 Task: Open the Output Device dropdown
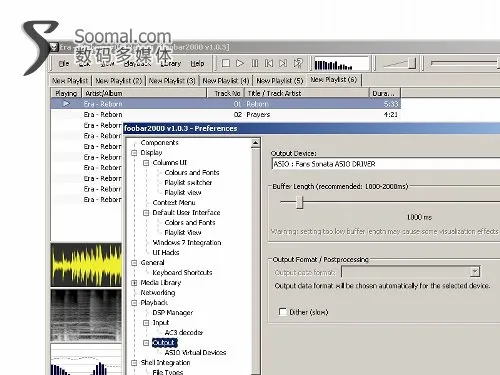point(386,164)
